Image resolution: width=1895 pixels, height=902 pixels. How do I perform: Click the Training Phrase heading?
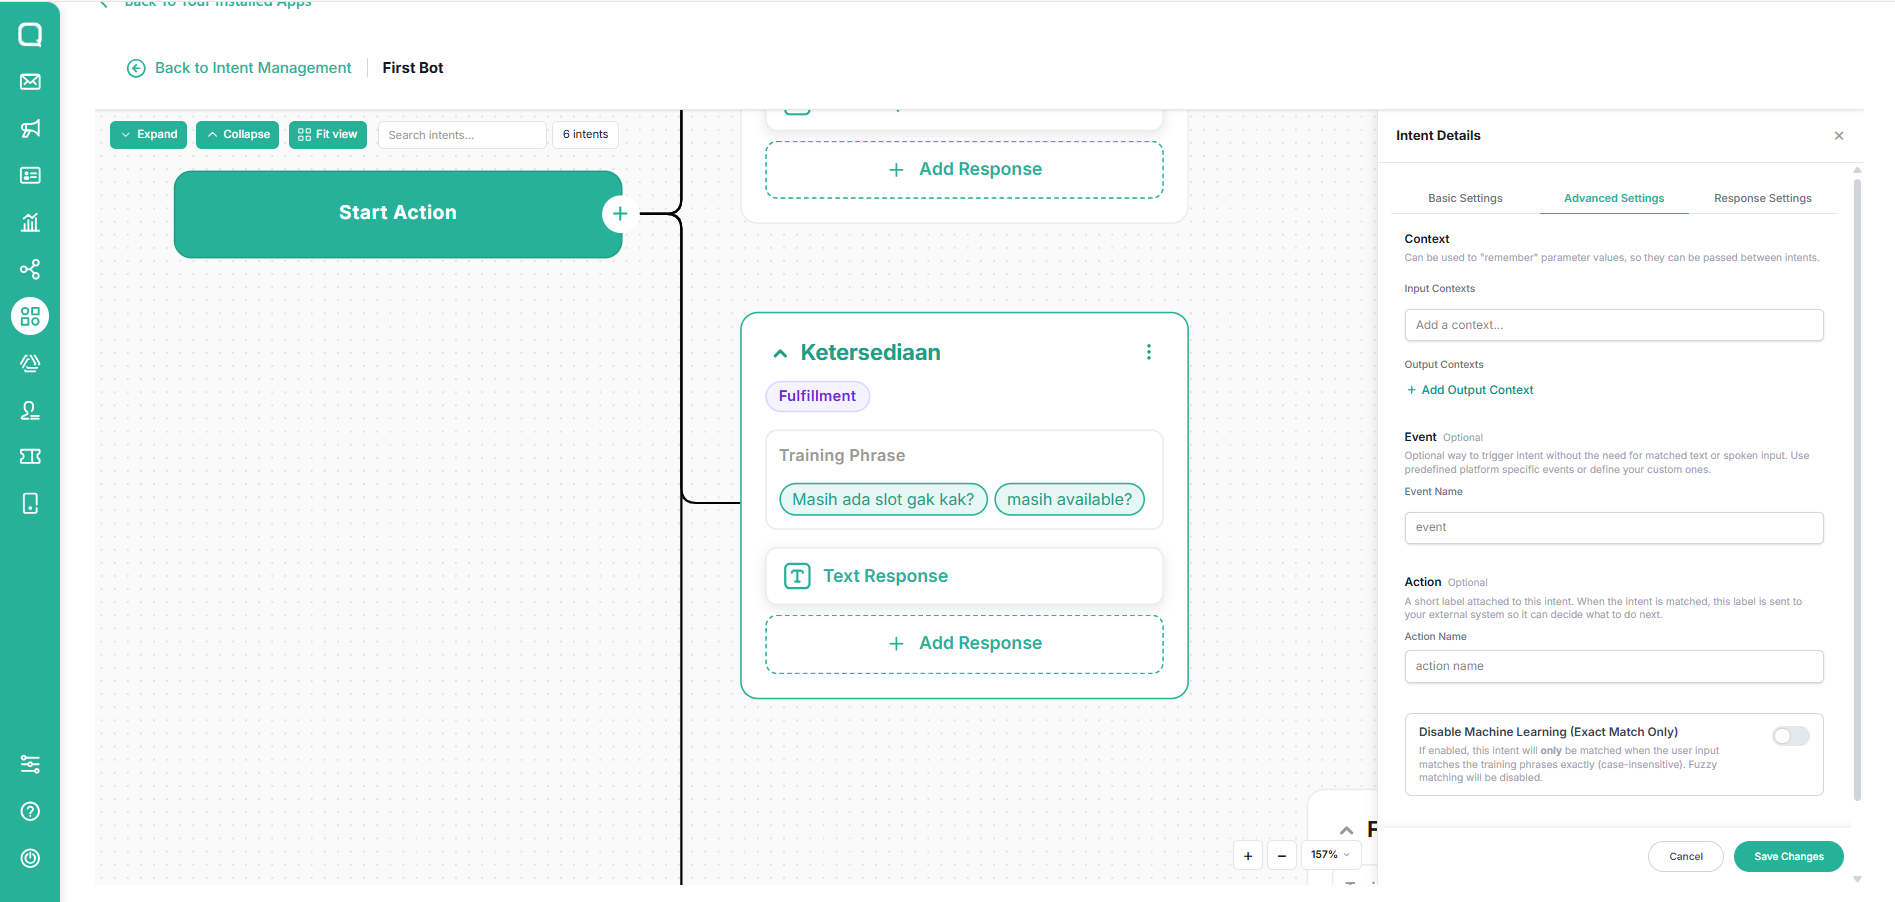[842, 456]
